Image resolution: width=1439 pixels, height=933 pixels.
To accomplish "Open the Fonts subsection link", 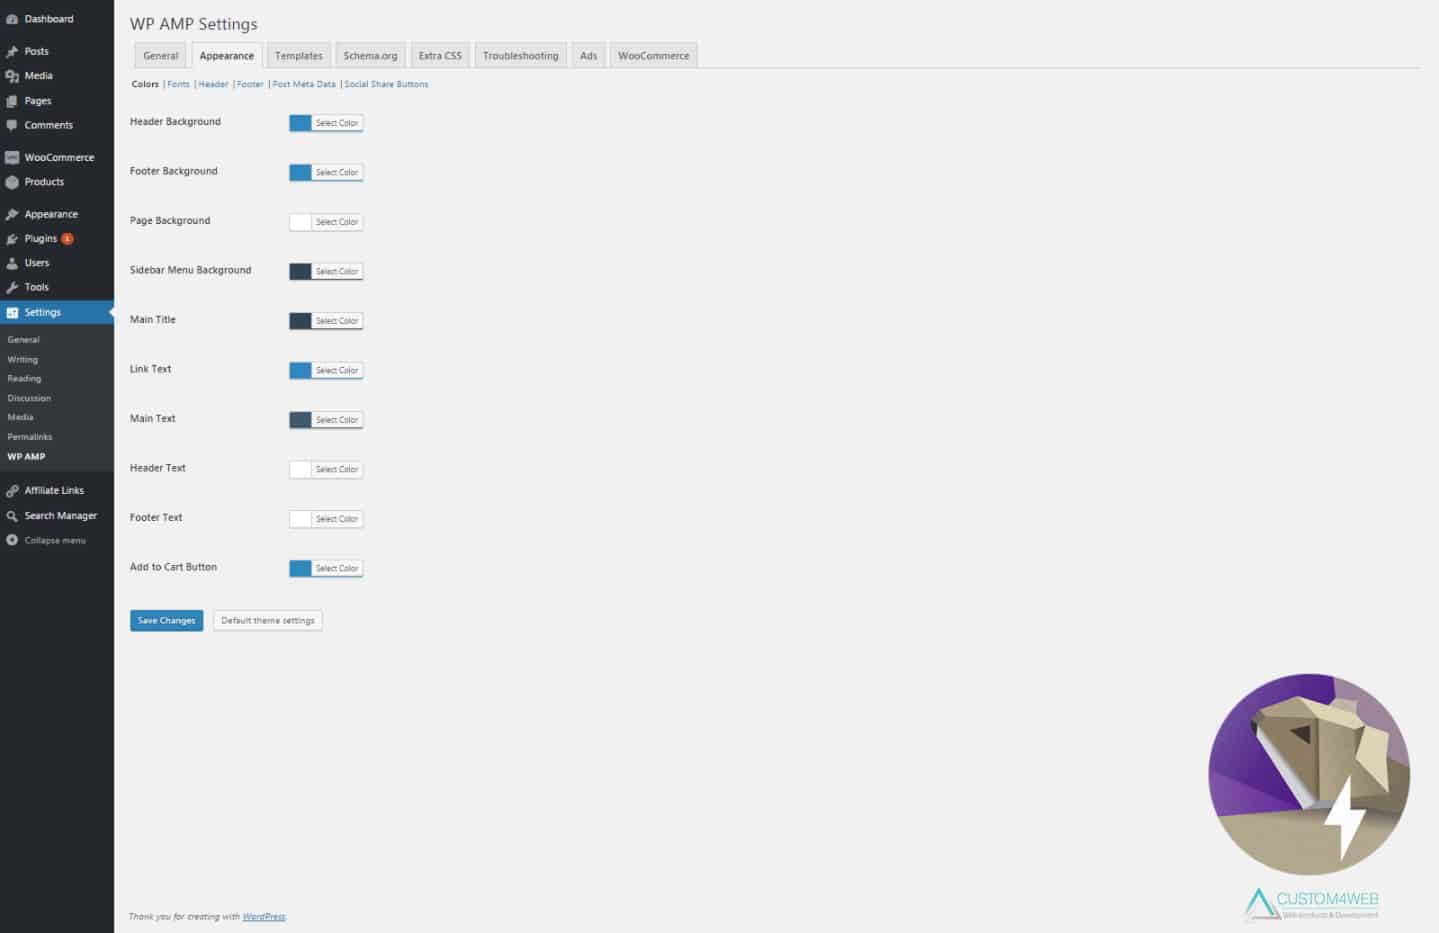I will coord(178,84).
